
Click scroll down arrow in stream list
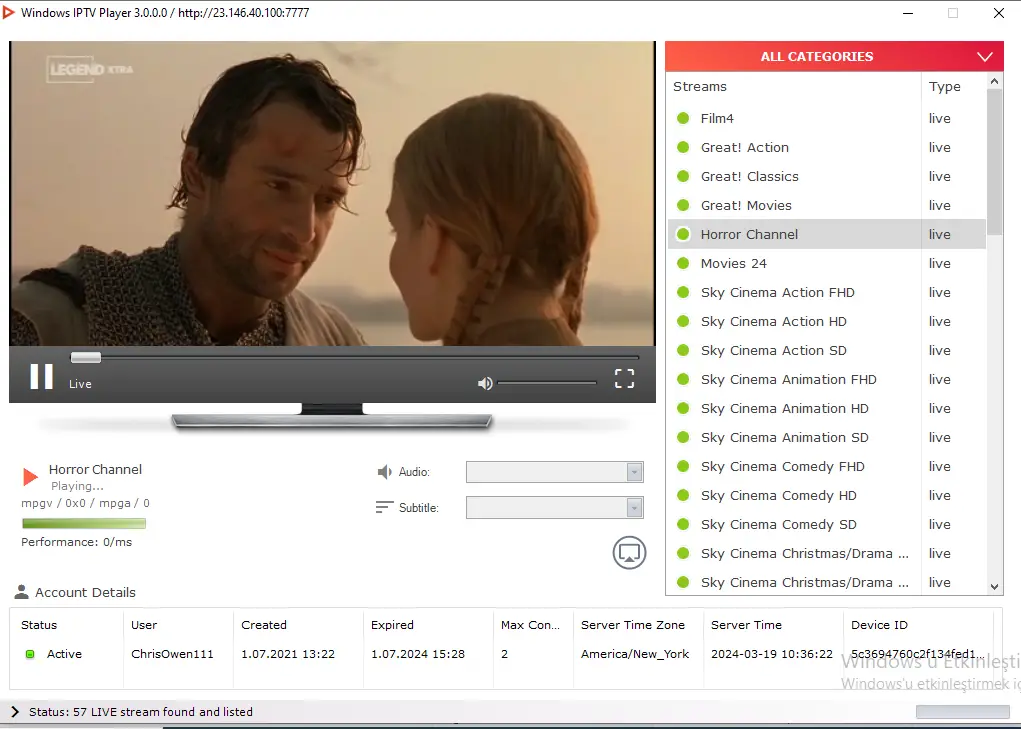[994, 586]
